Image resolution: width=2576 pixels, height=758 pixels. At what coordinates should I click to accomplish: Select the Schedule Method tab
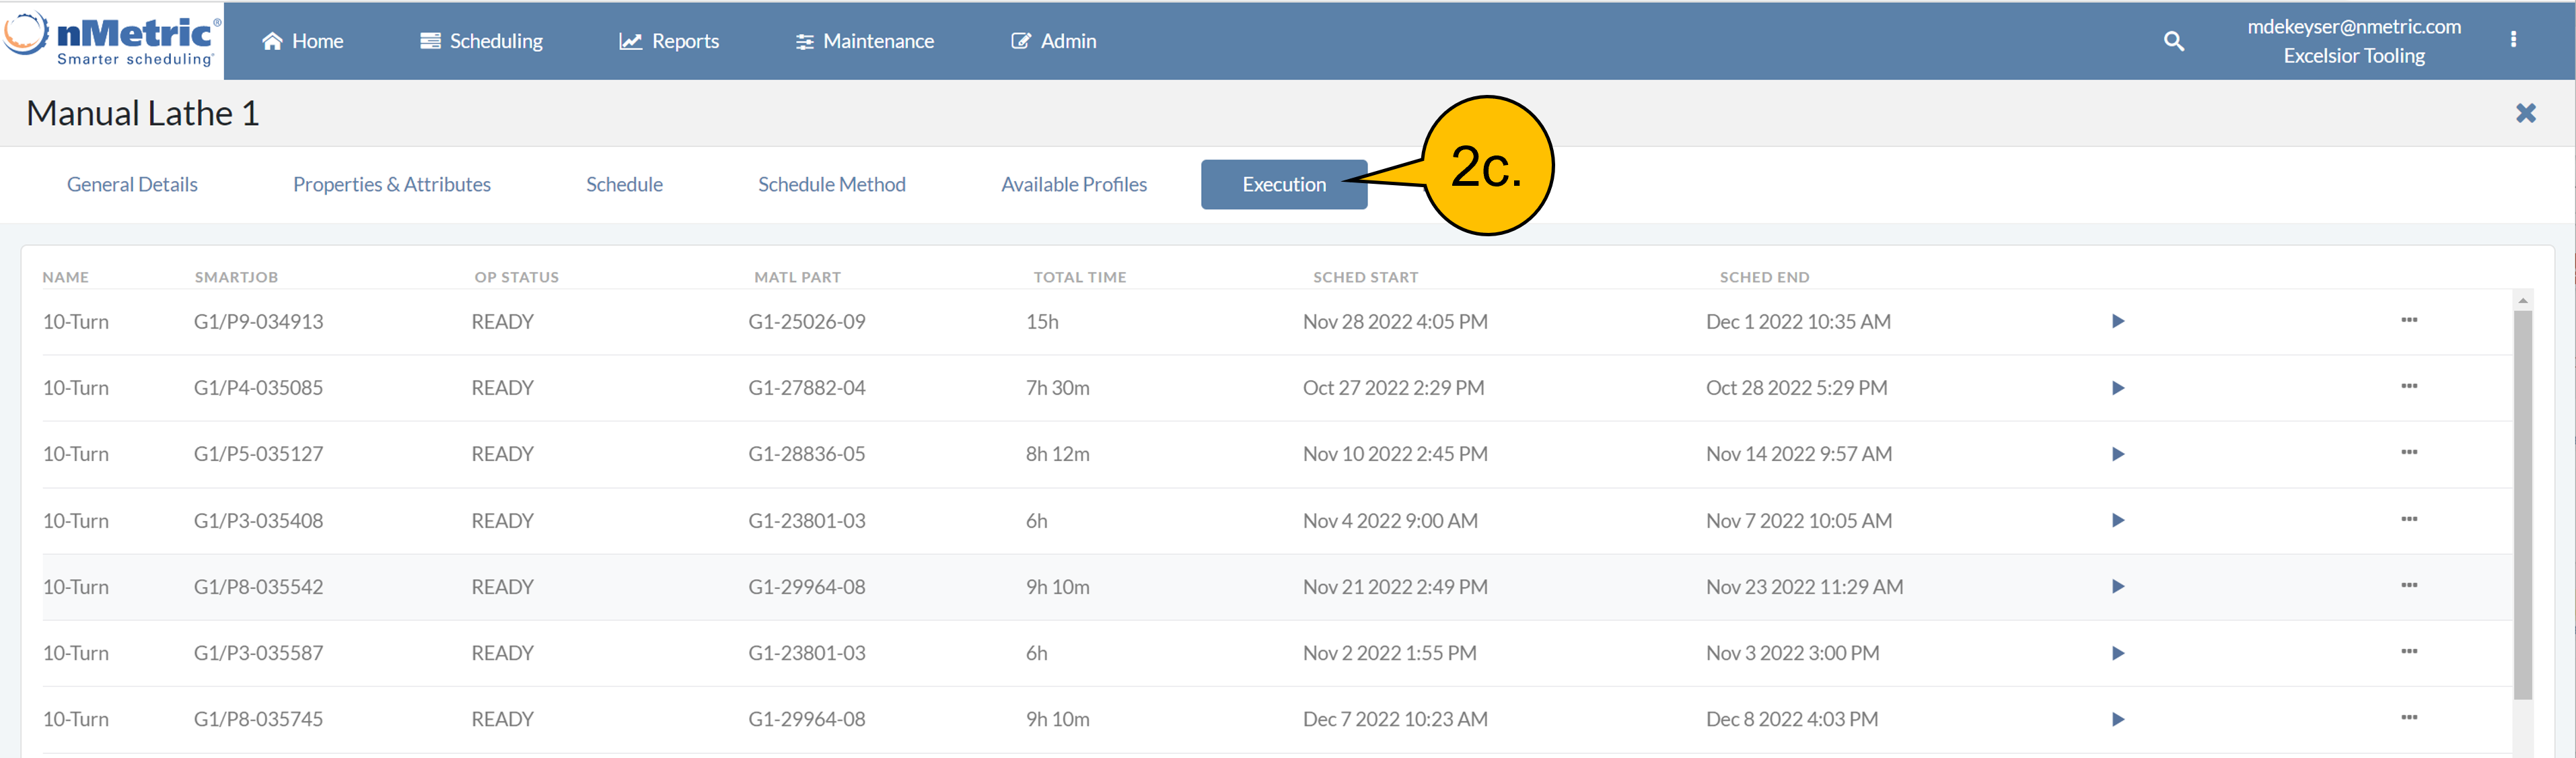coord(831,184)
